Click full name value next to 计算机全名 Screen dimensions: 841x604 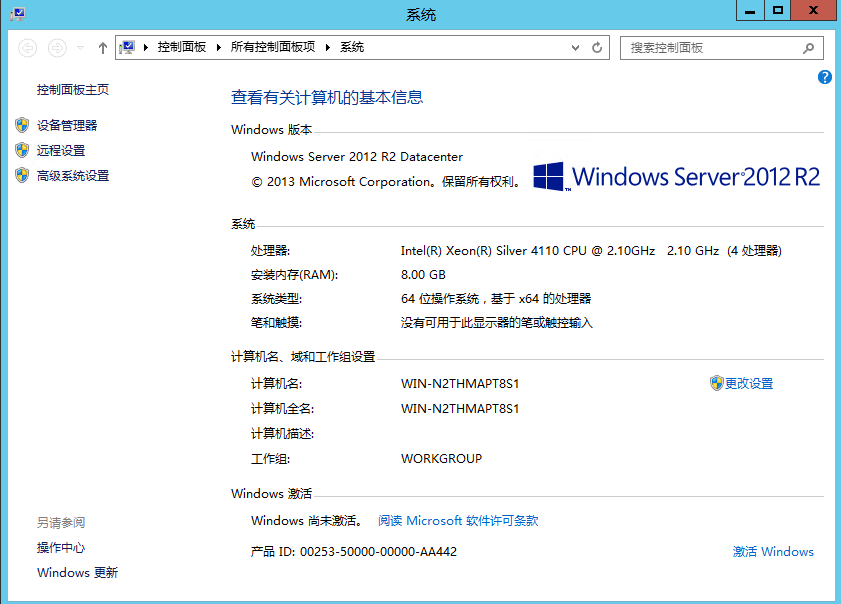460,409
